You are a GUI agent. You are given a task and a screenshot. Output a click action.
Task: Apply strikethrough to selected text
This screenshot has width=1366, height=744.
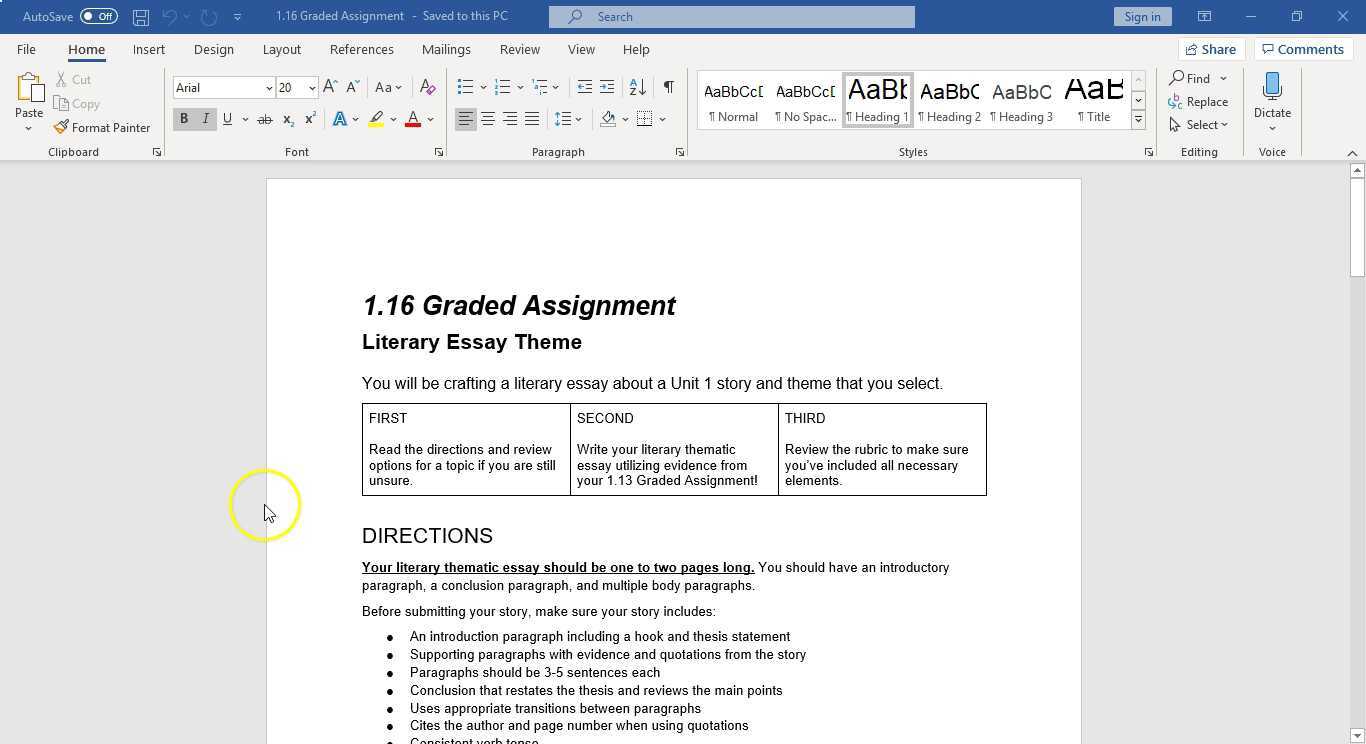[265, 118]
